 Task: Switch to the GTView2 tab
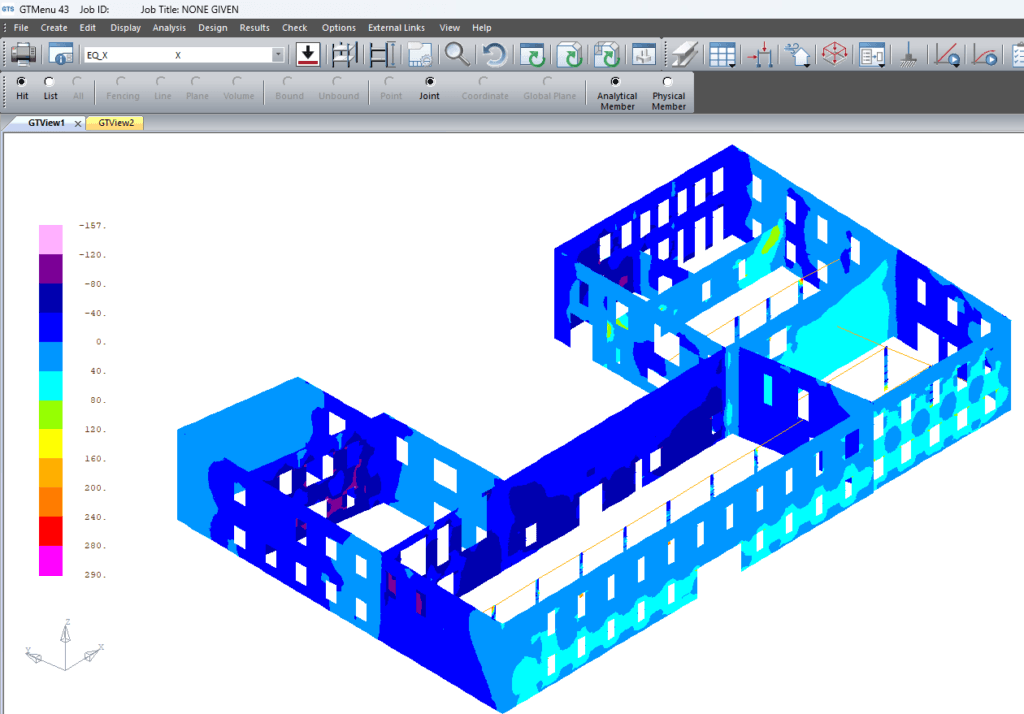click(x=115, y=123)
